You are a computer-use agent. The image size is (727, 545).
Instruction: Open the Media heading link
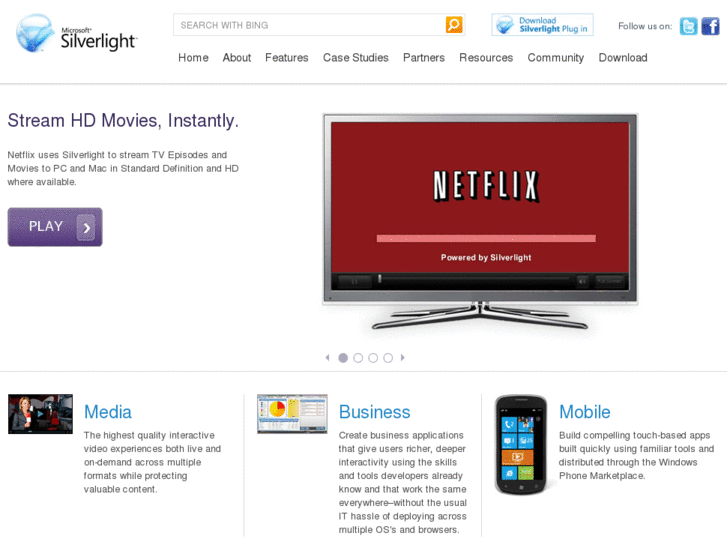tap(108, 412)
